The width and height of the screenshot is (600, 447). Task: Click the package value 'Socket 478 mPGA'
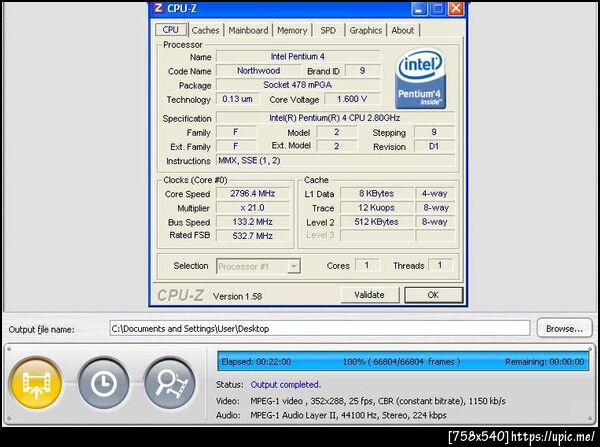click(298, 85)
